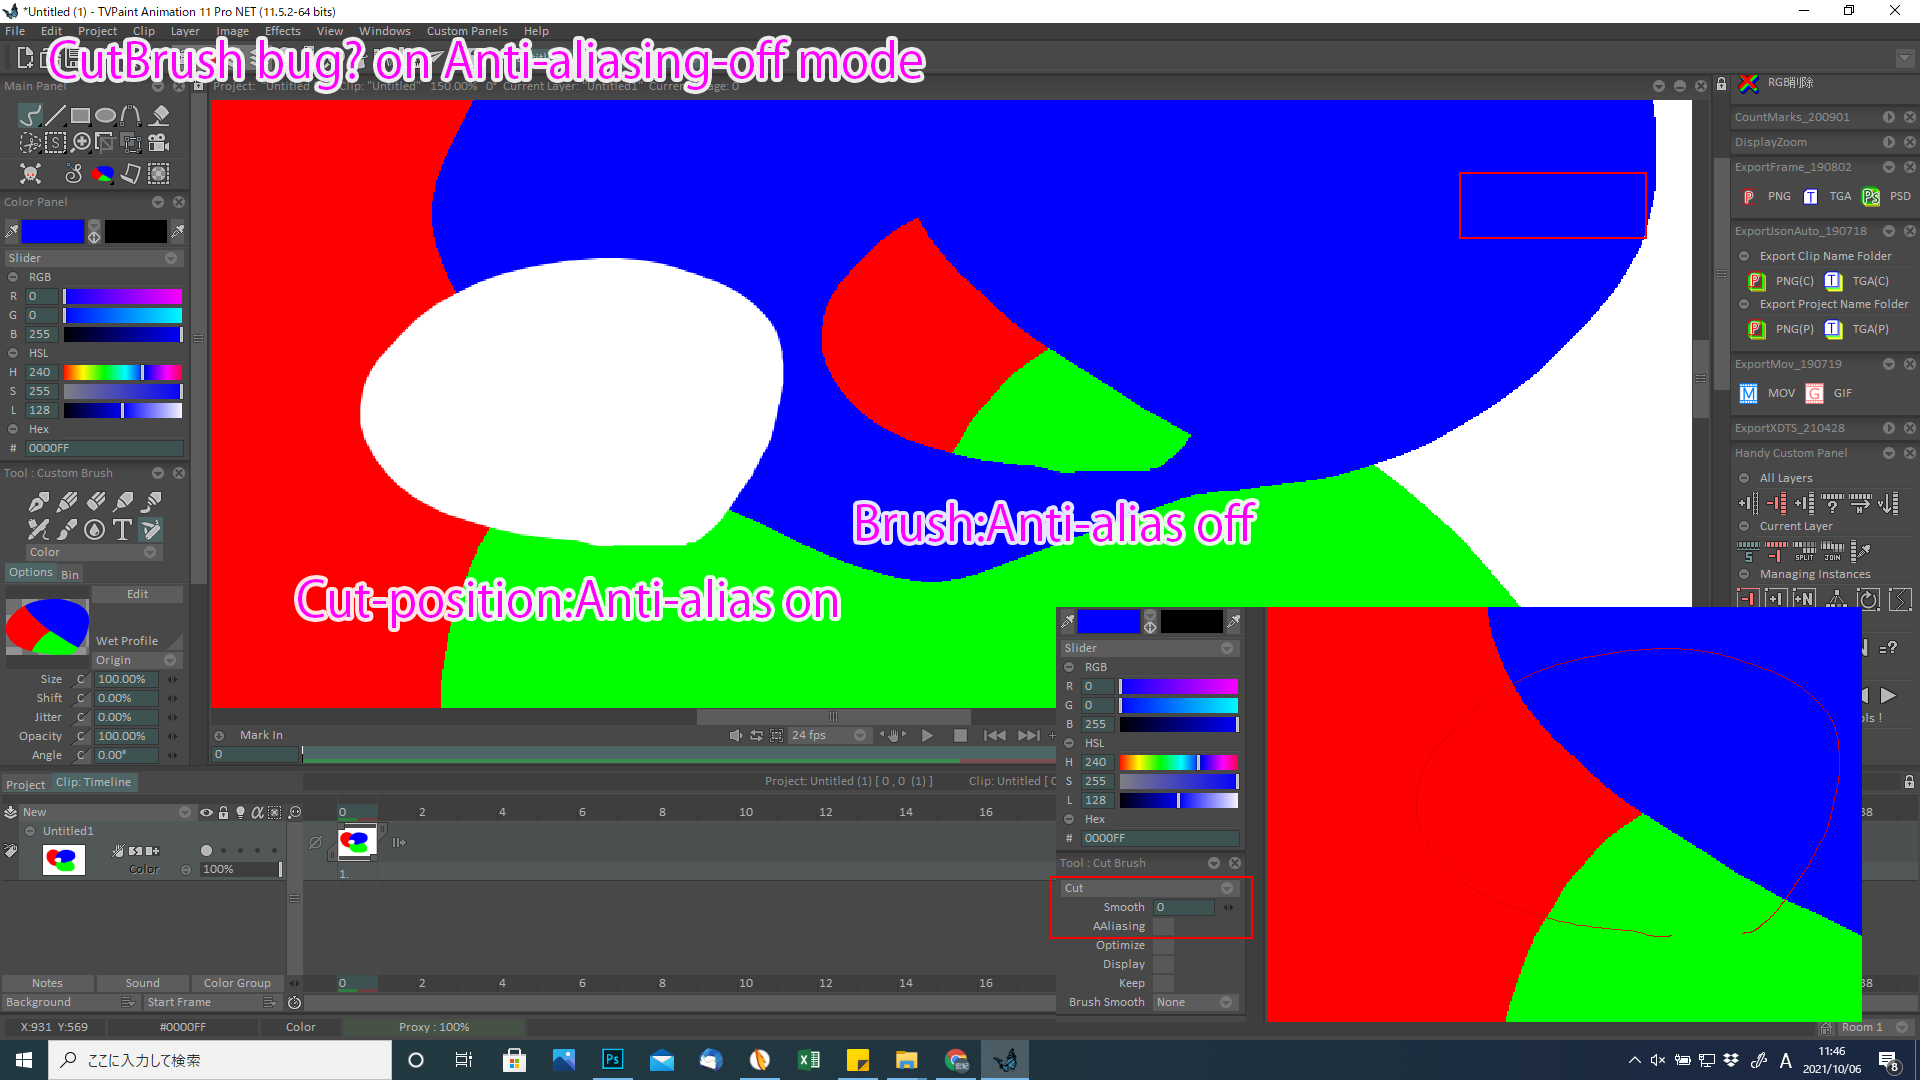Open the Slider mode dropdown in Color Panel
Viewport: 1920px width, 1080px height.
pos(93,258)
